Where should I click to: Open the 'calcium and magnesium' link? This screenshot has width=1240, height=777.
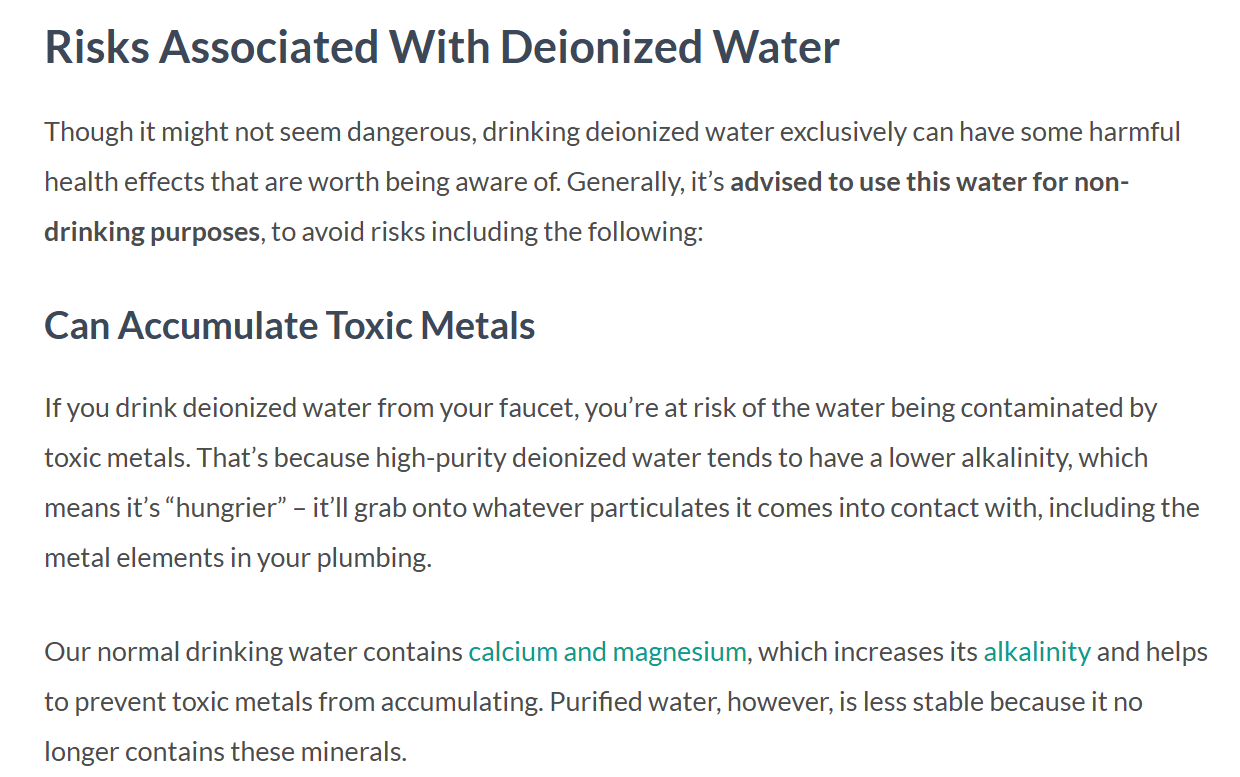coord(607,653)
